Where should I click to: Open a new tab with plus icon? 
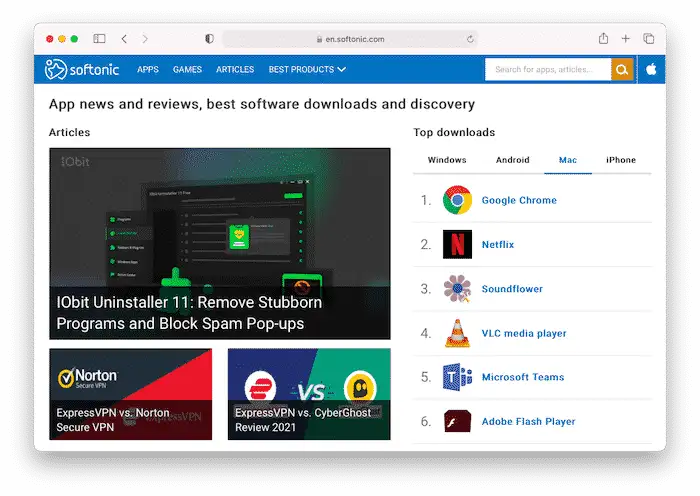click(x=625, y=39)
